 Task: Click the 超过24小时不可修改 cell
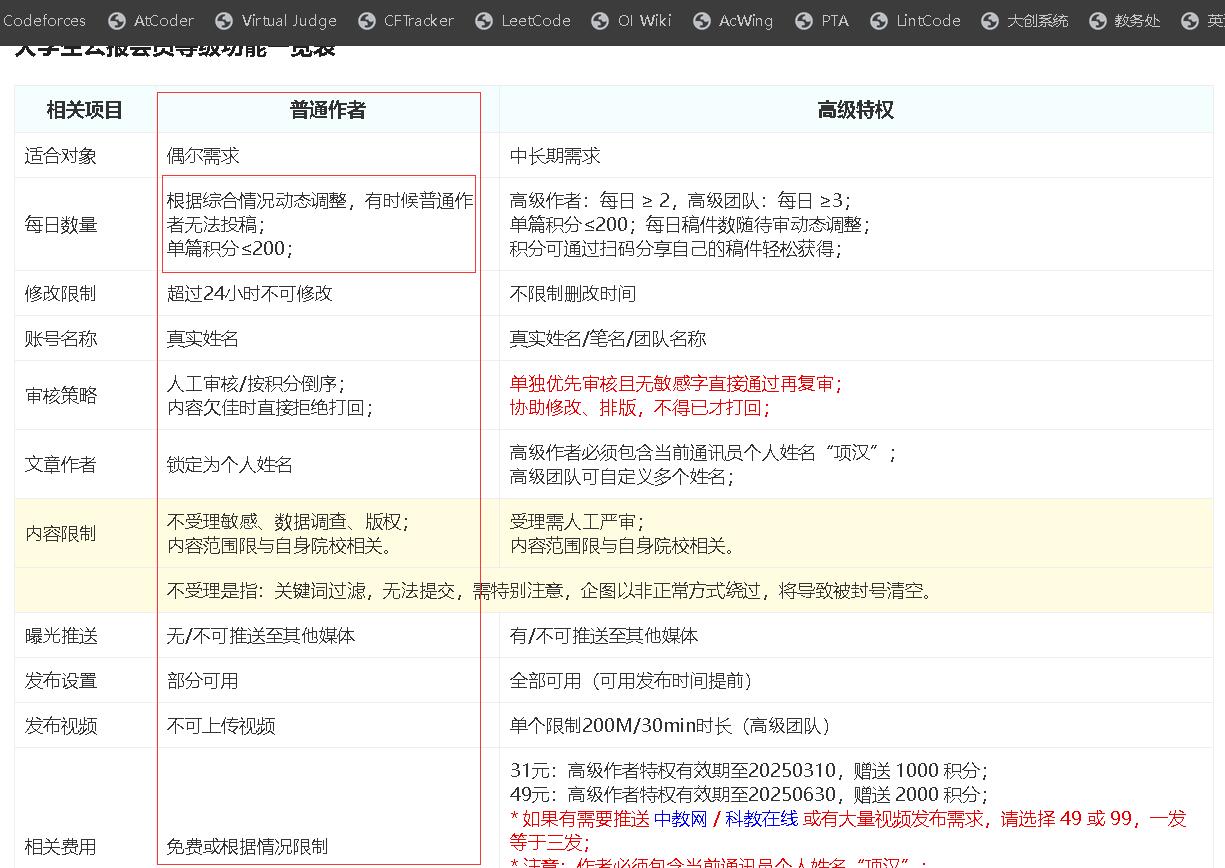249,294
